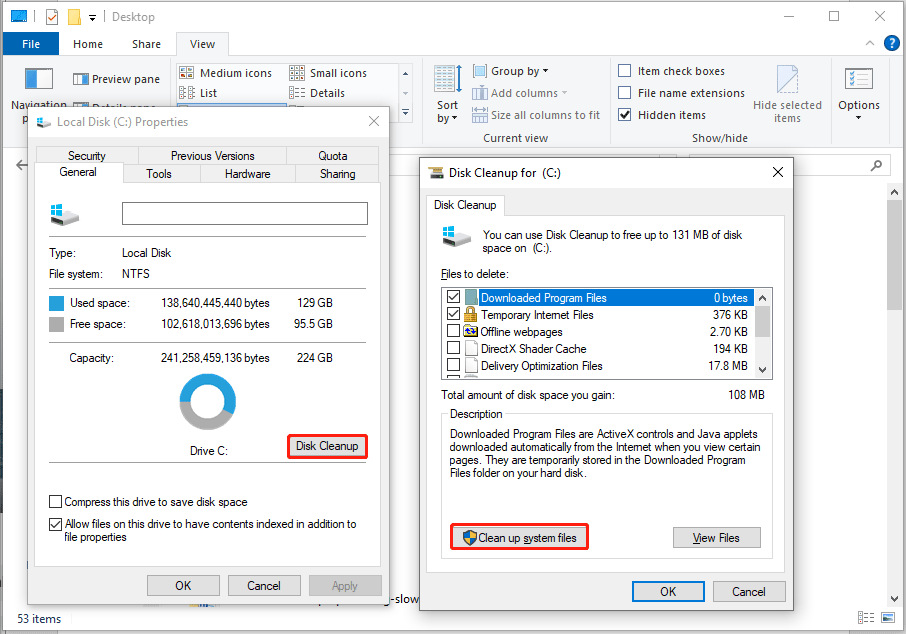The image size is (906, 634).
Task: Click the blue Used space color box
Action: tap(57, 303)
